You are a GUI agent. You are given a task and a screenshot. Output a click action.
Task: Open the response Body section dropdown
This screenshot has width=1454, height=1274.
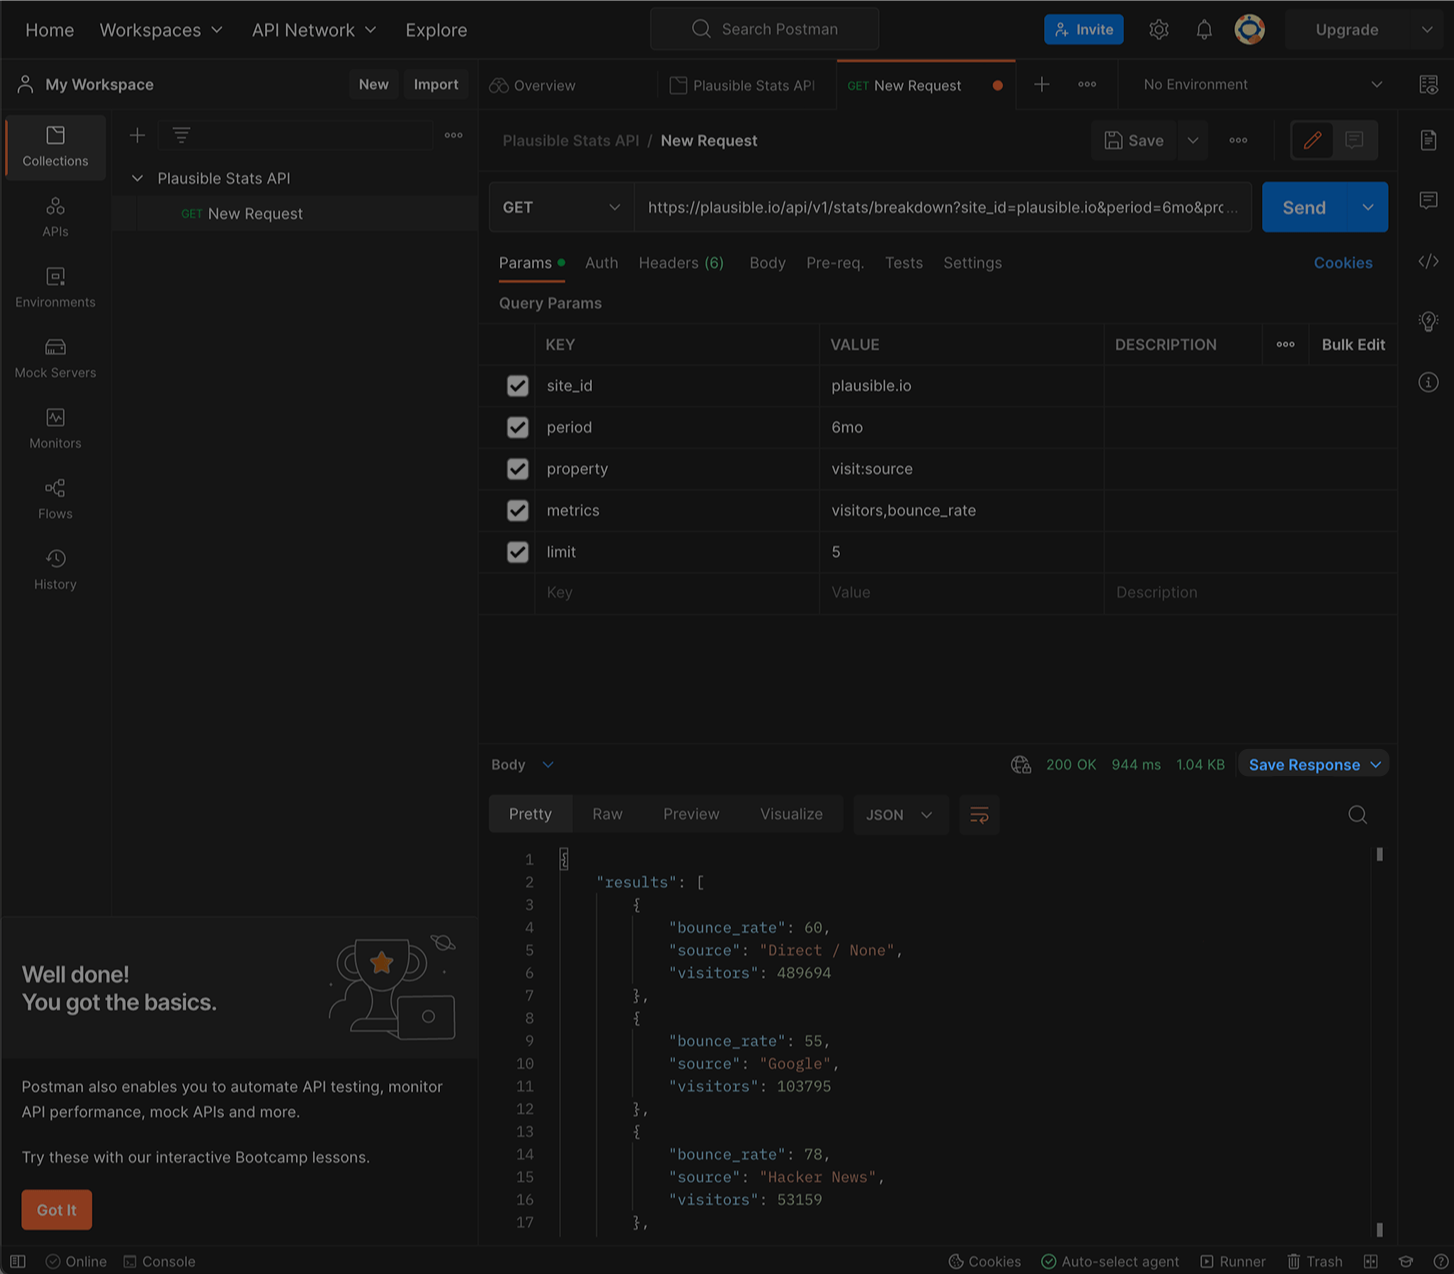522,765
